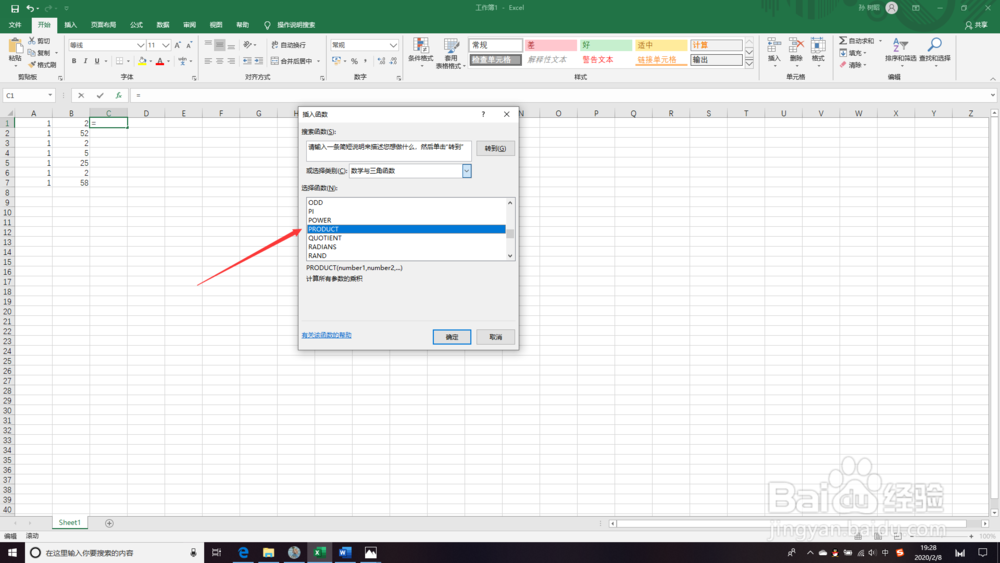Screen dimensions: 1000x563
Task: Collapse the ribbon chevron
Action: click(x=992, y=78)
